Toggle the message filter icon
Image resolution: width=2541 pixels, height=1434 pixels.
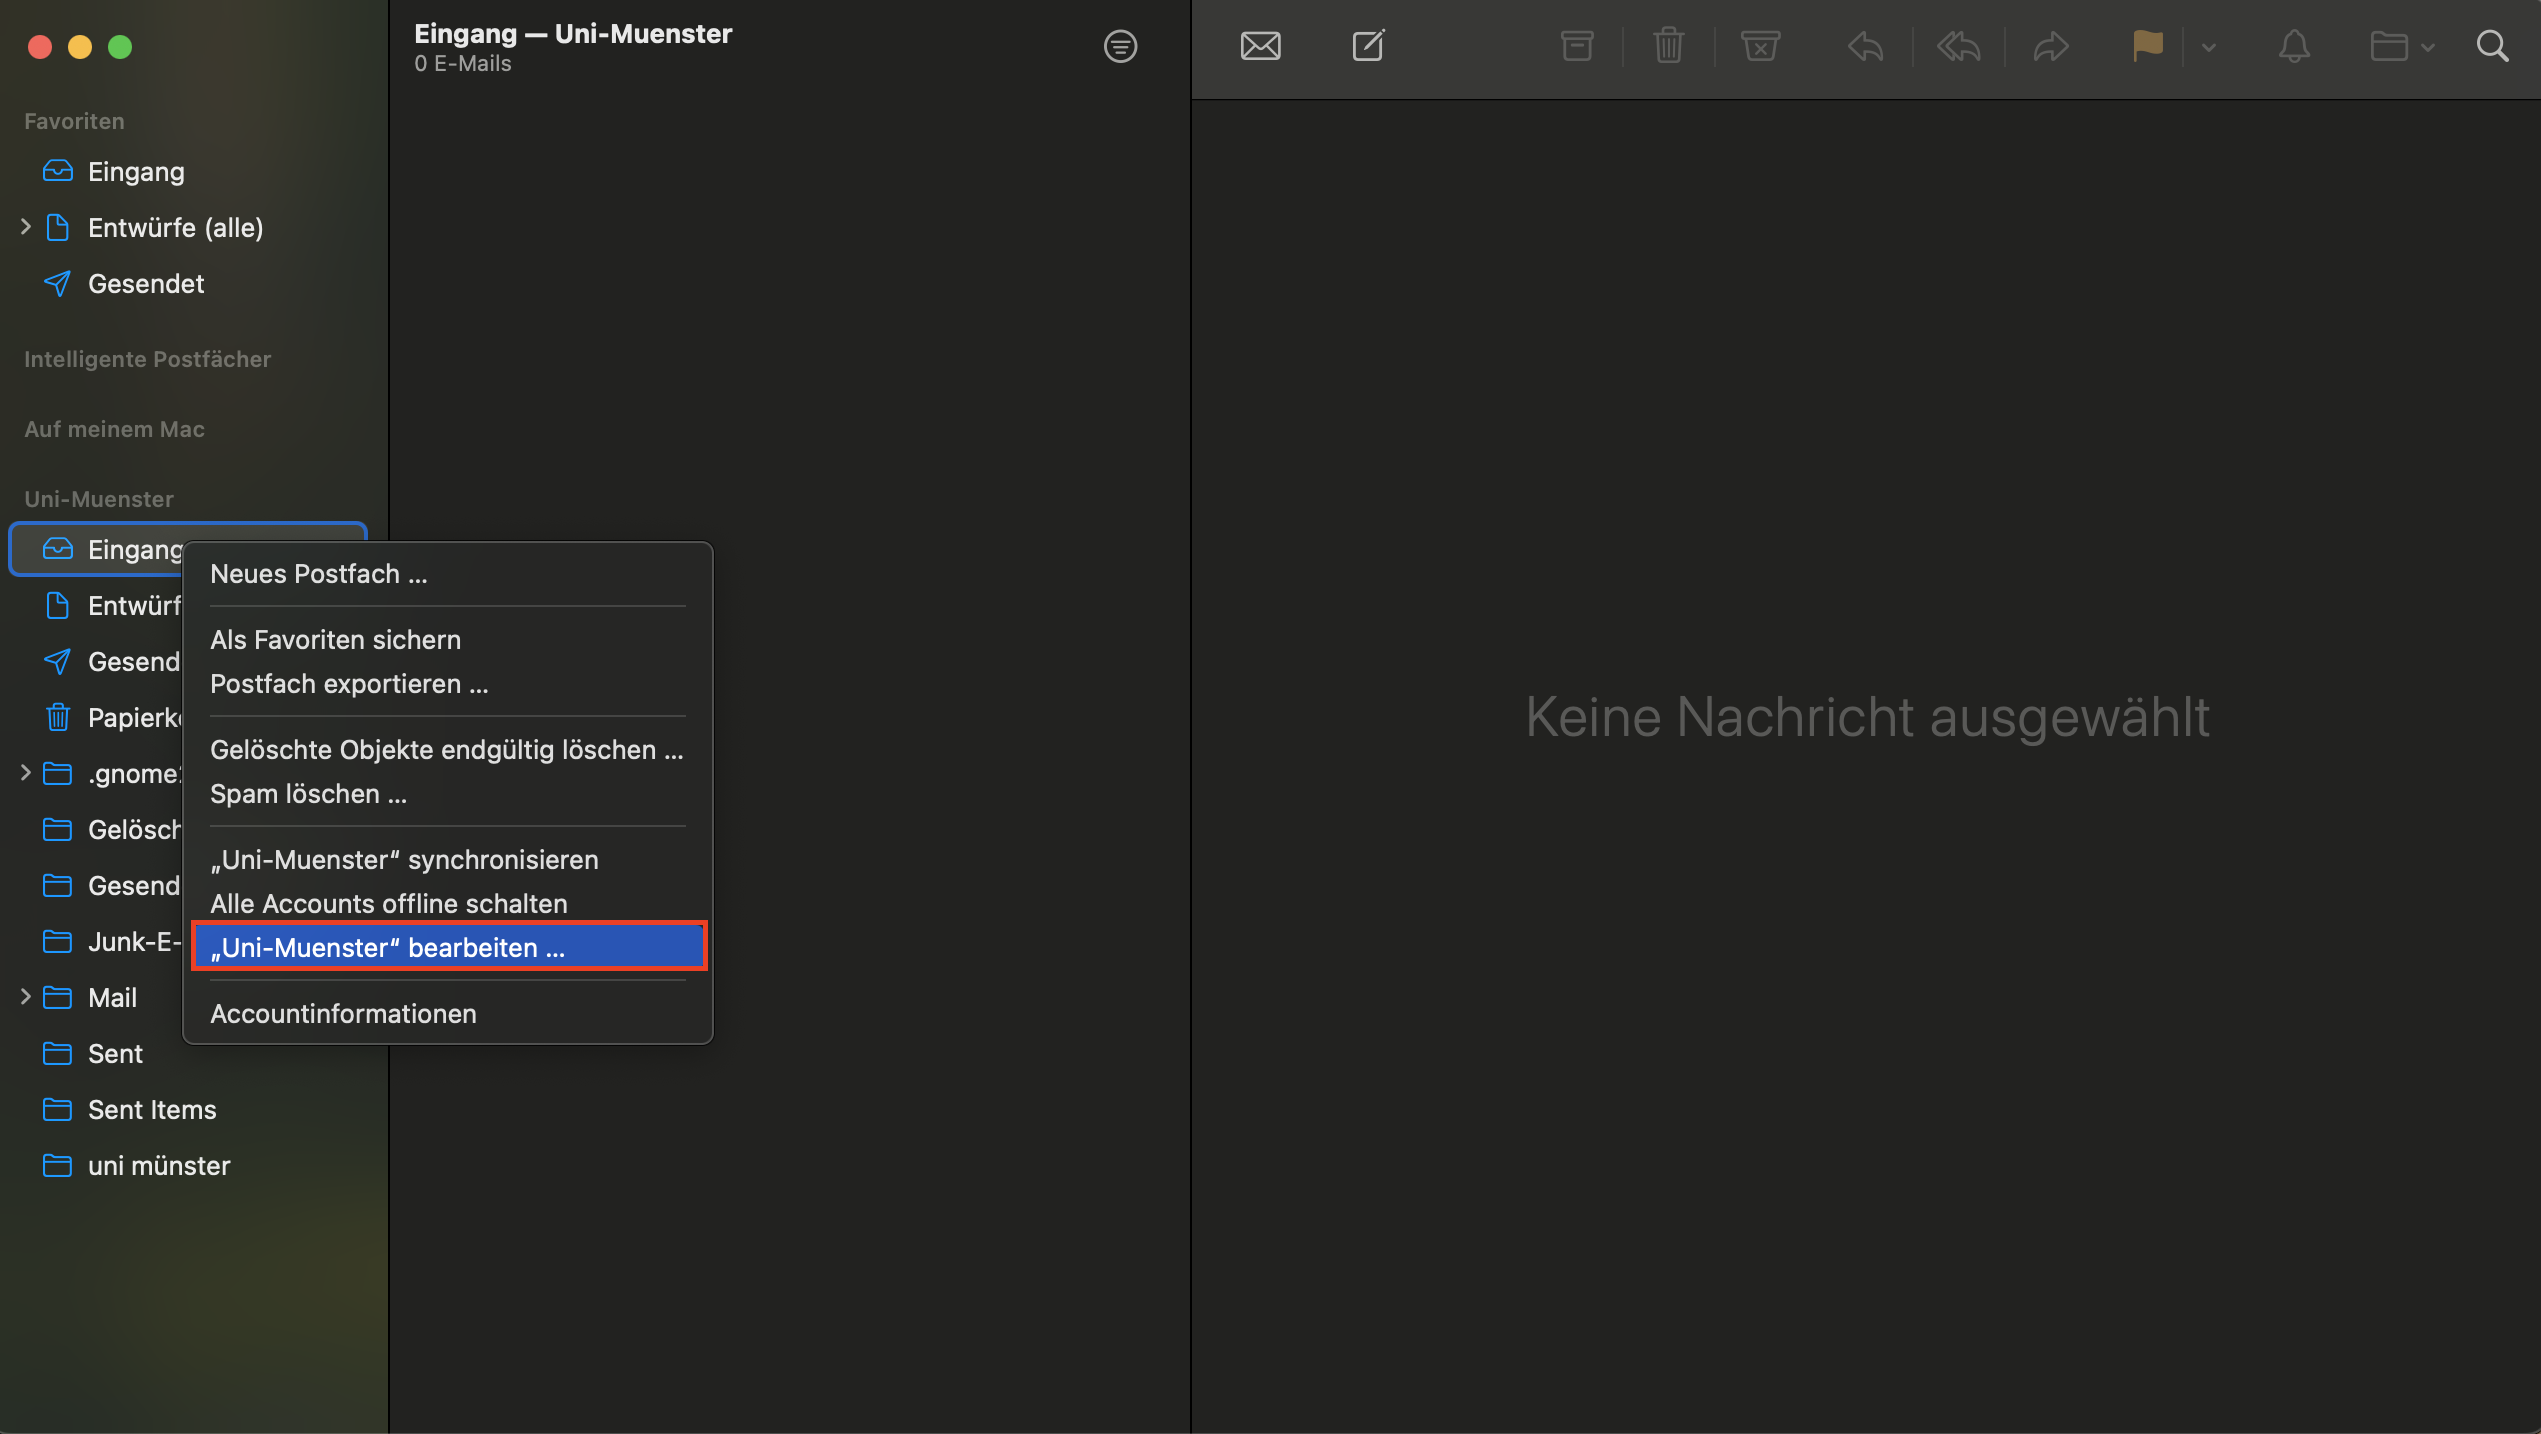[x=1120, y=46]
